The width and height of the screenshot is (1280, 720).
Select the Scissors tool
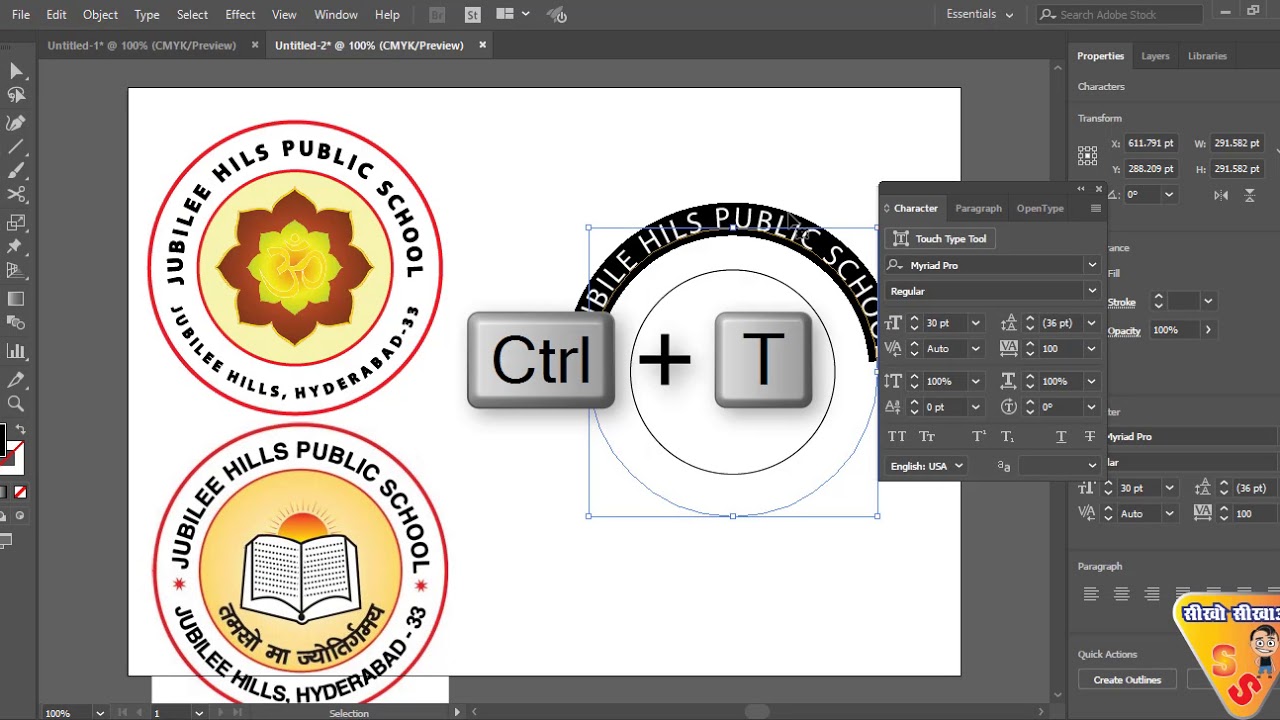tap(16, 195)
